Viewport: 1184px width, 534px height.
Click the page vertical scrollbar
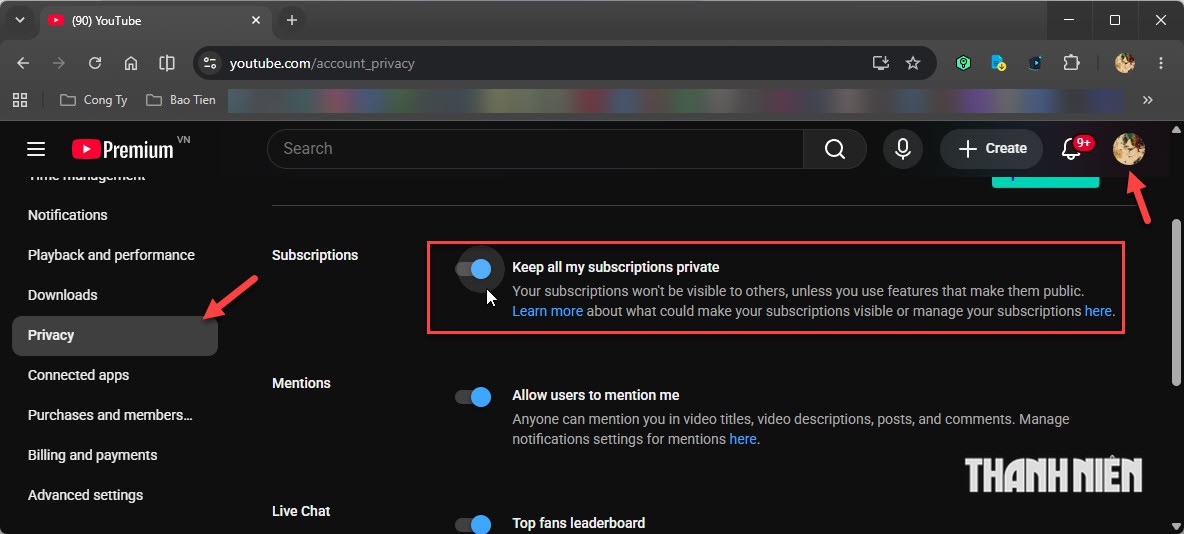coord(1176,302)
